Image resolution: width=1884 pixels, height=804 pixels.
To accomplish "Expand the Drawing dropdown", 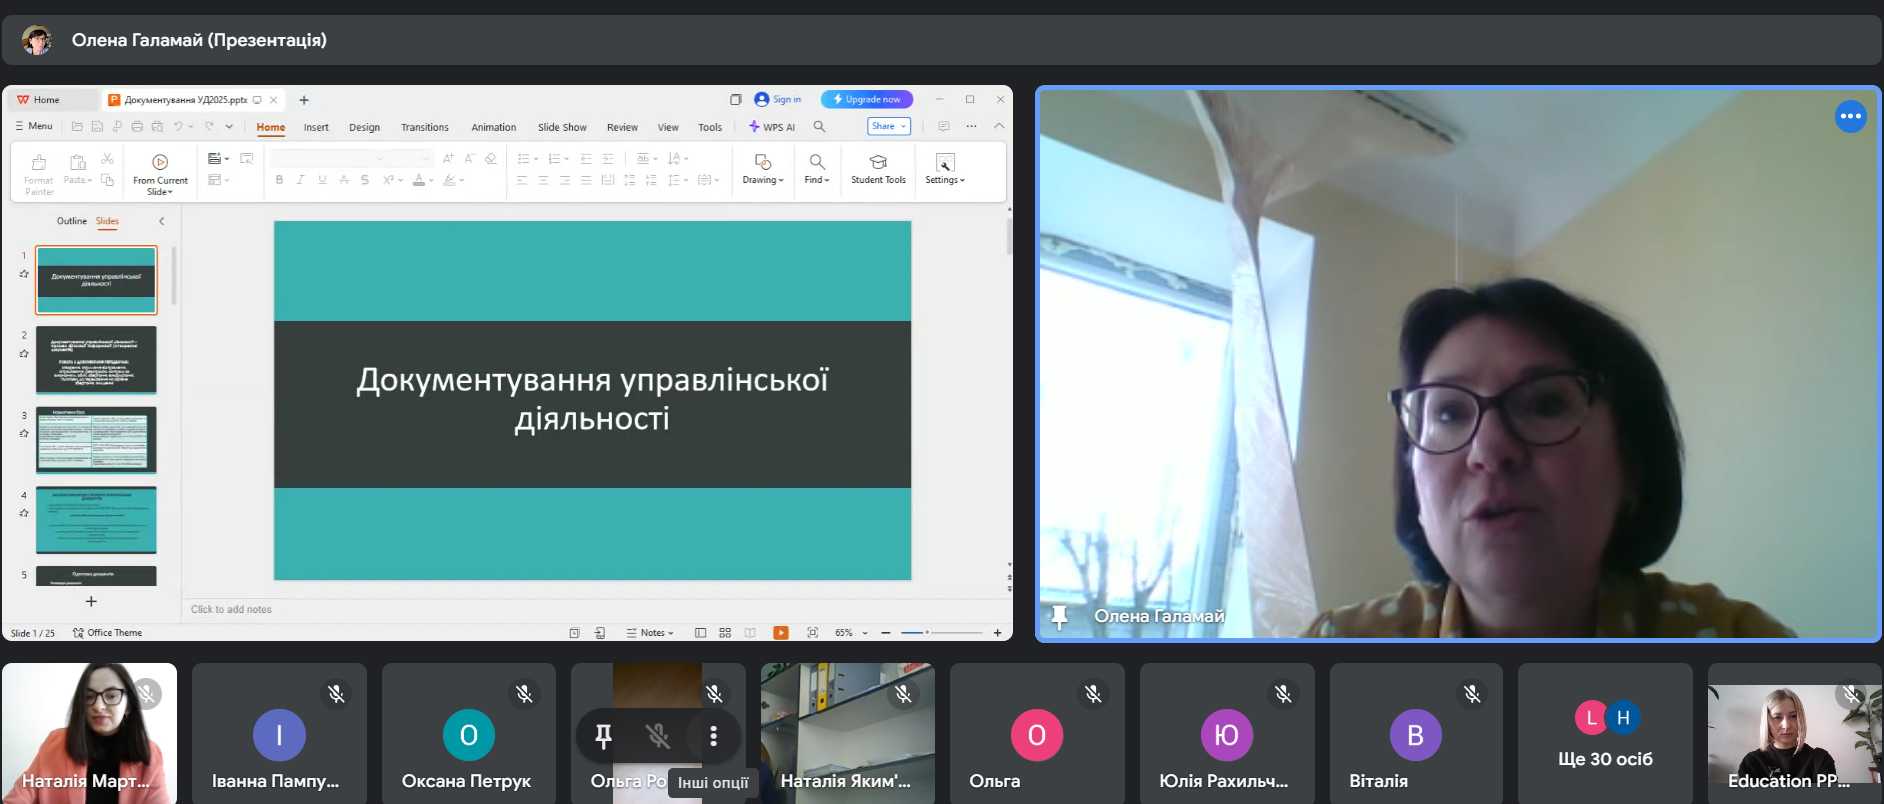I will tap(763, 180).
